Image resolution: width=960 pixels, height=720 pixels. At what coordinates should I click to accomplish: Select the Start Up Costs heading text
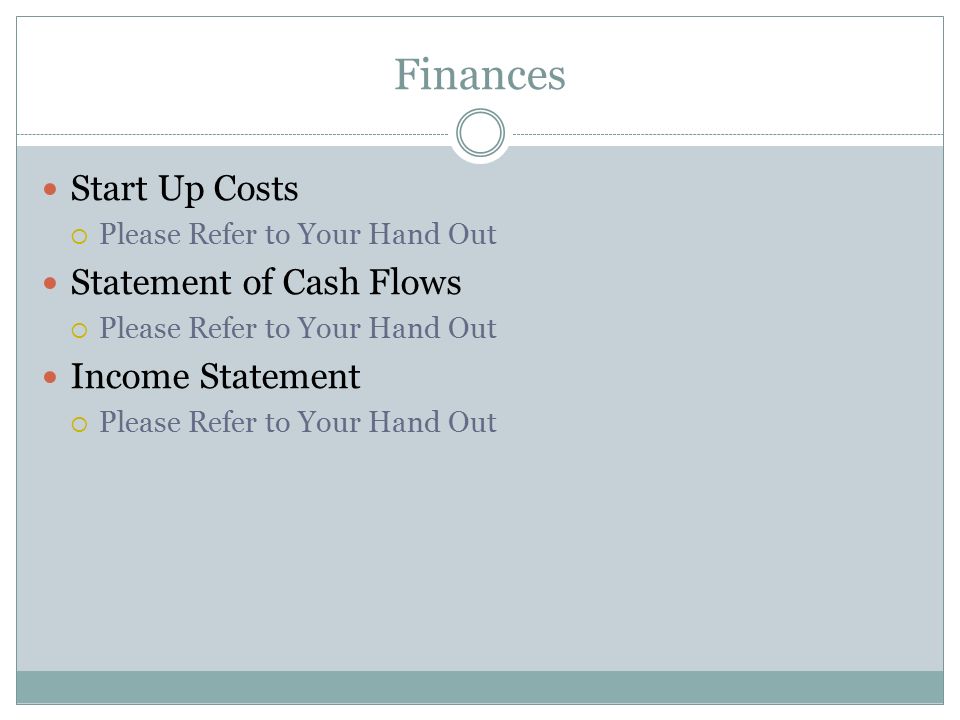[184, 188]
